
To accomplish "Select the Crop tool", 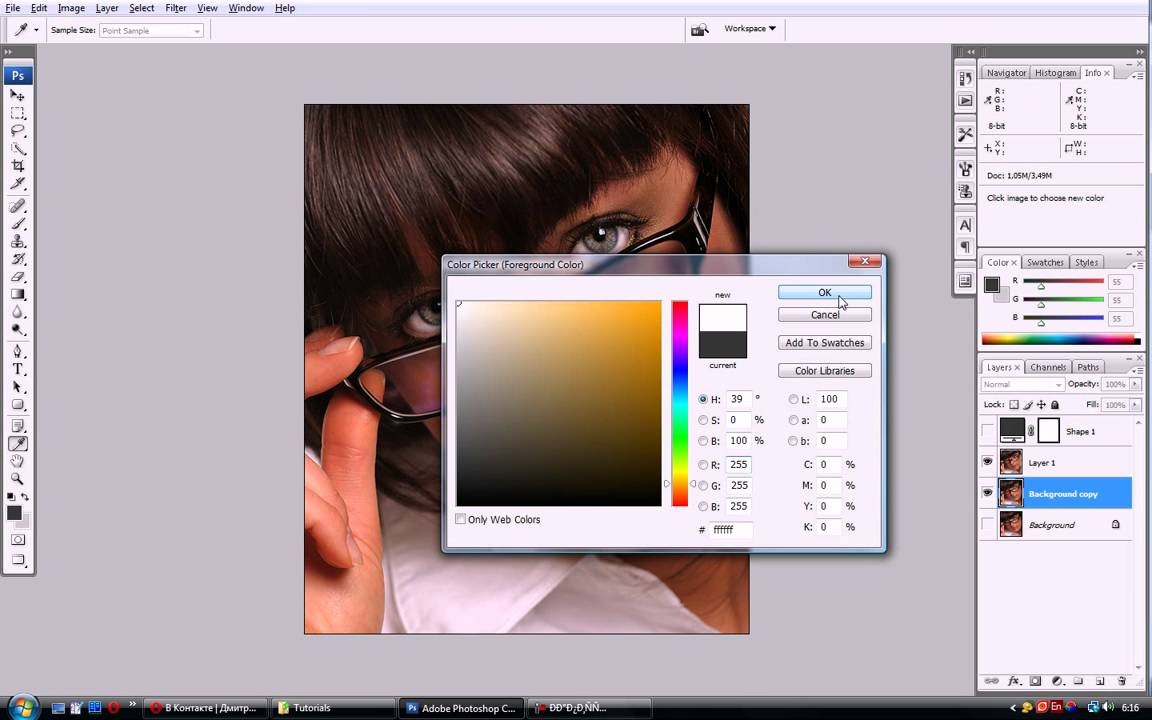I will pos(17,166).
